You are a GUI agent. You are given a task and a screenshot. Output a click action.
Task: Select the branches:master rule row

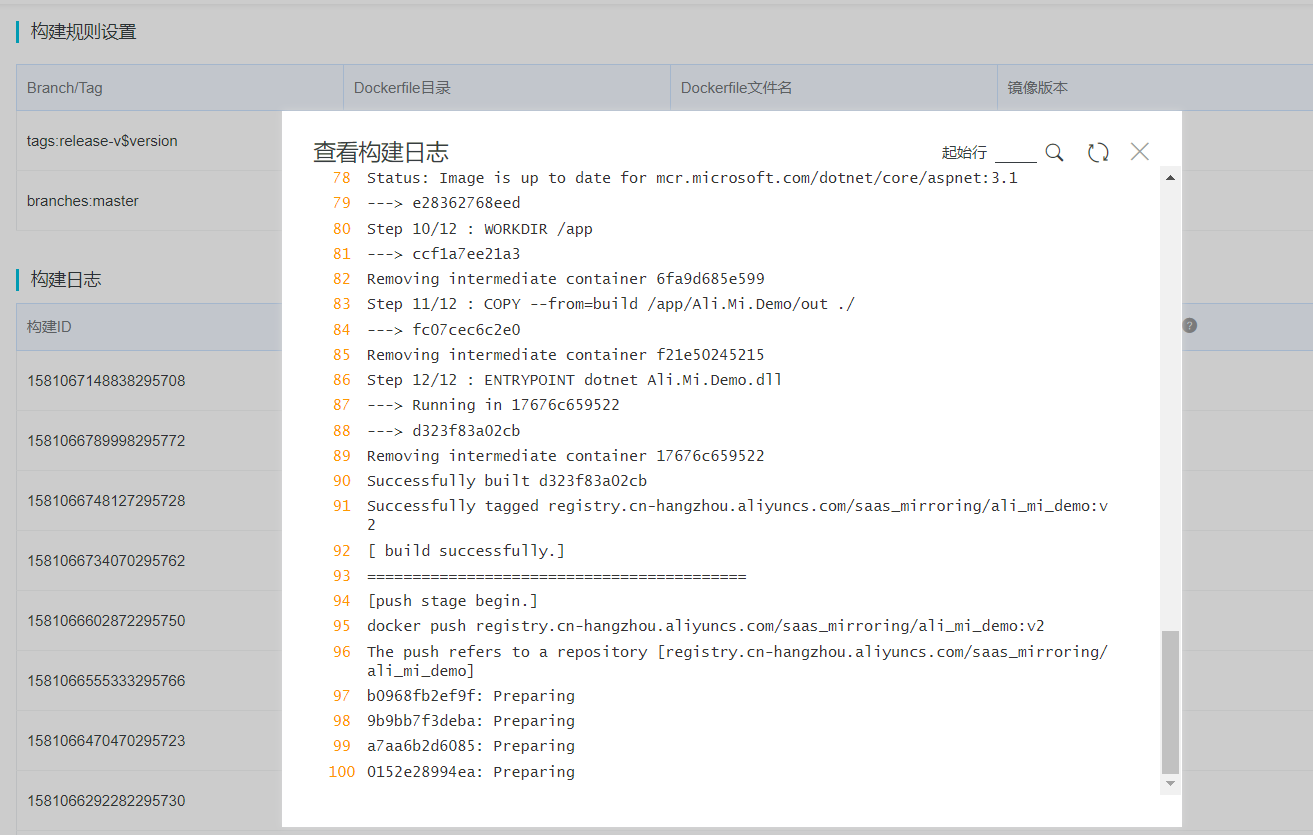point(85,200)
